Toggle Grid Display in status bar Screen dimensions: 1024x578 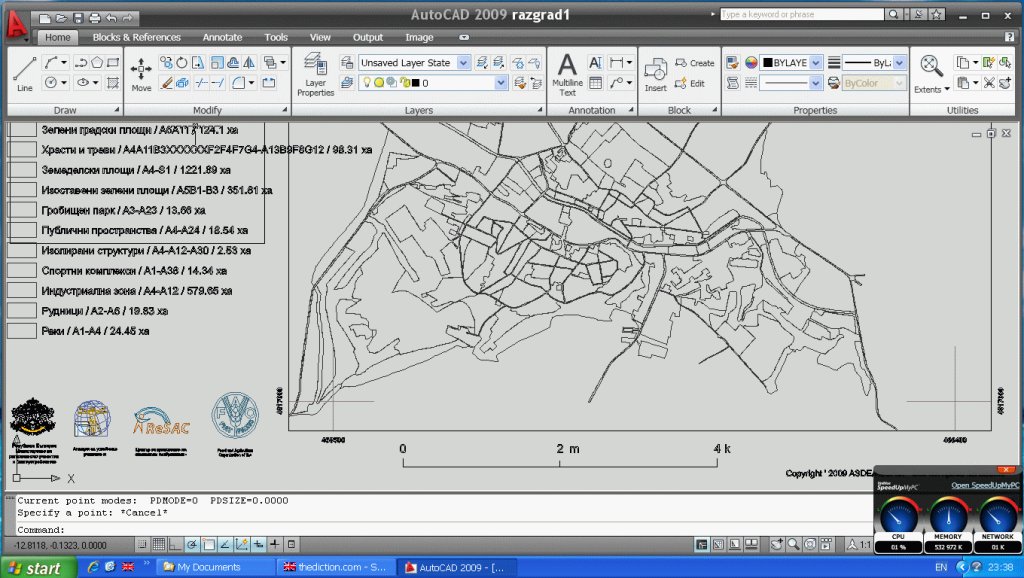159,544
